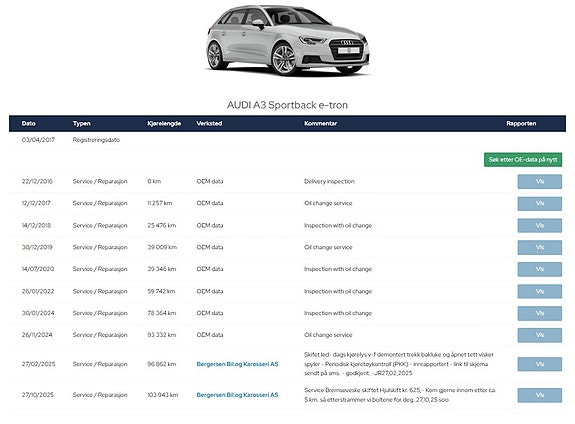This screenshot has height=424, width=575.
Task: Click the '103 943 km' mileage value
Action: point(162,395)
